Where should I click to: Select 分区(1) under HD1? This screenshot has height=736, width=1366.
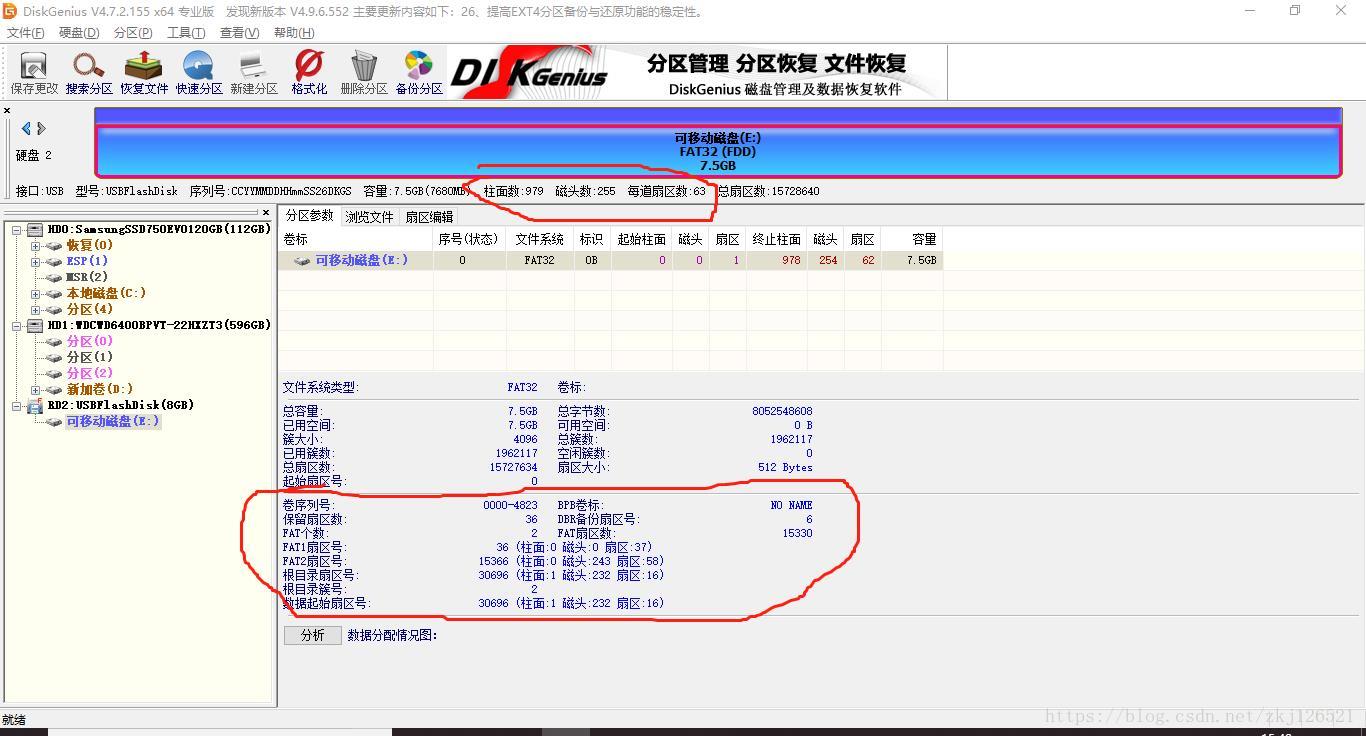coord(90,357)
